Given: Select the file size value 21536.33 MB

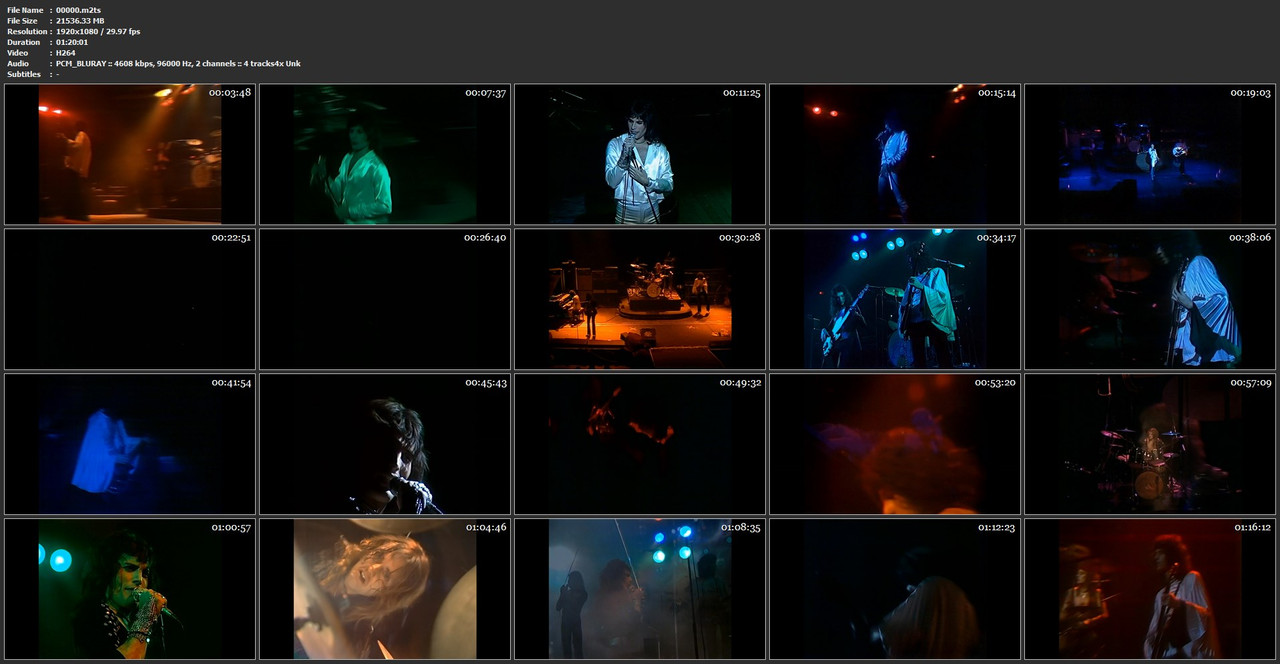Looking at the screenshot, I should (x=80, y=21).
